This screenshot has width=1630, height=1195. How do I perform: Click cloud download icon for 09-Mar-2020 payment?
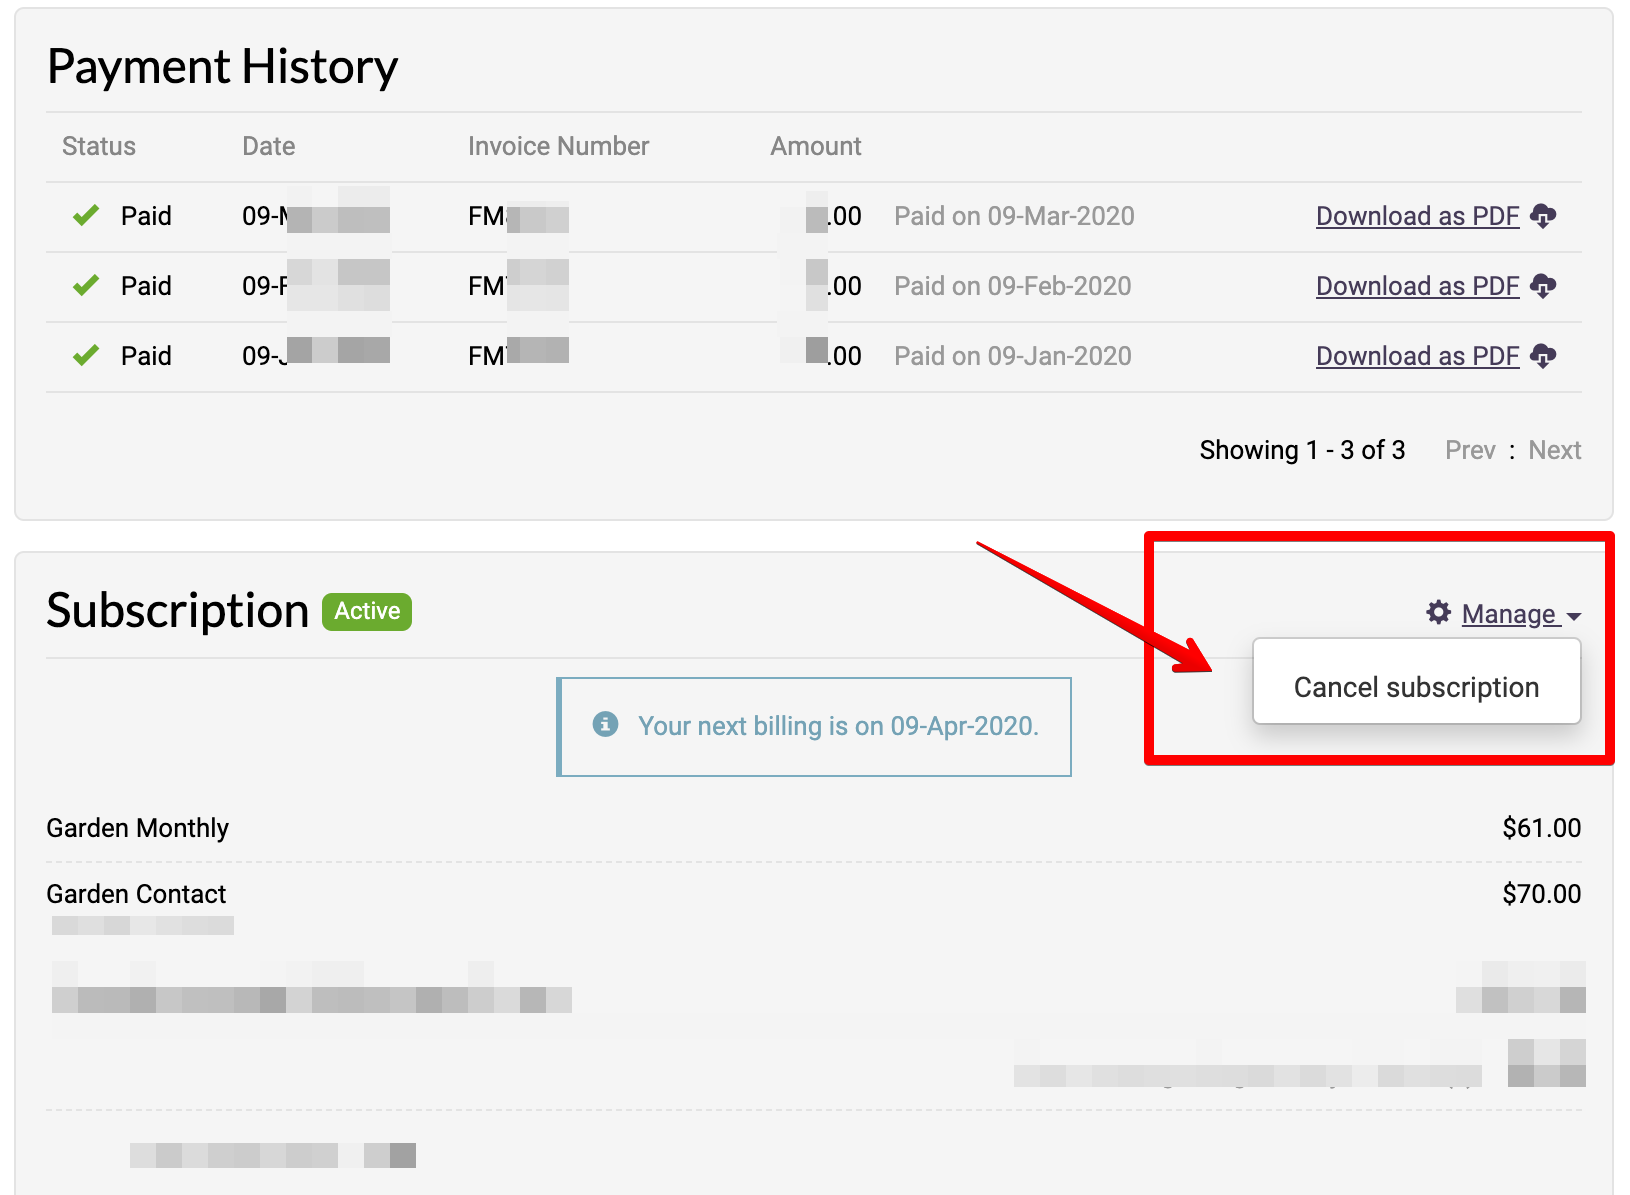[x=1544, y=216]
